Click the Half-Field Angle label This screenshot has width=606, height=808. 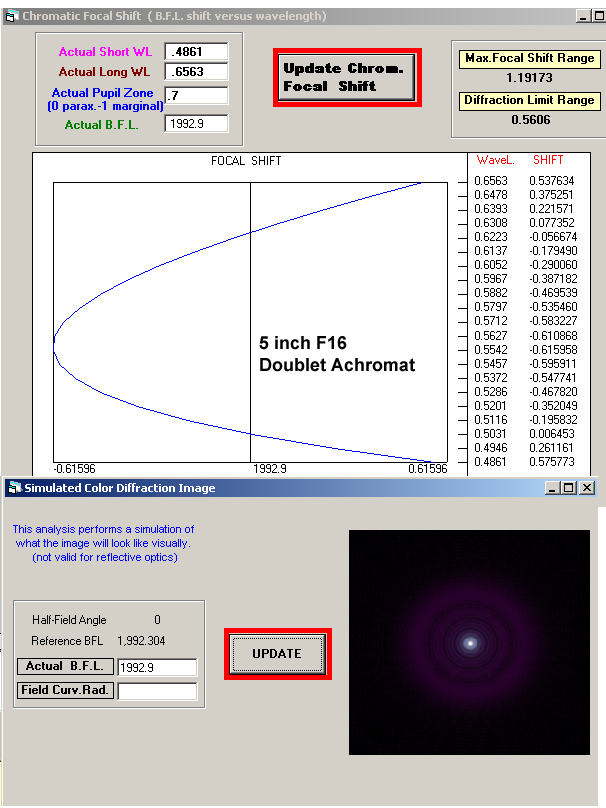[x=69, y=620]
